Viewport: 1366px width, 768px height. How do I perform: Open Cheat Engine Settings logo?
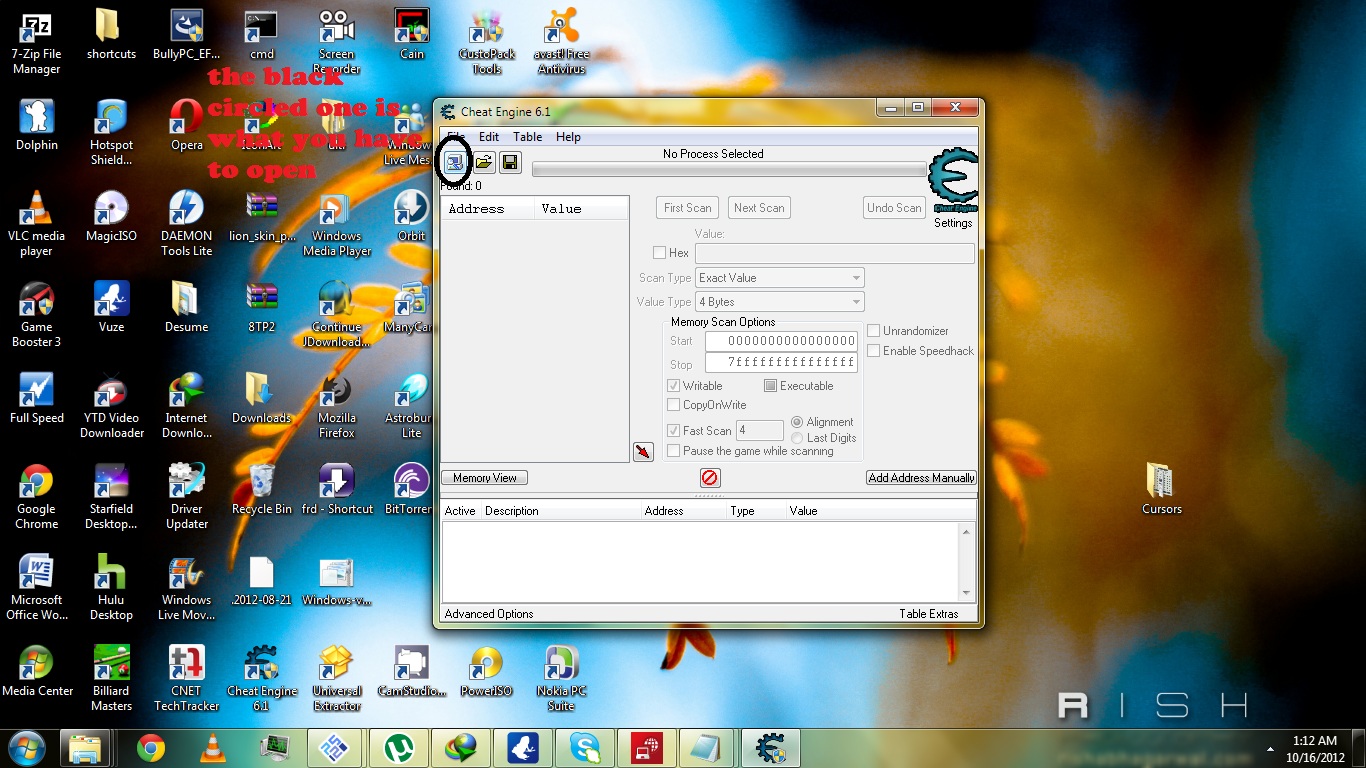coord(953,181)
